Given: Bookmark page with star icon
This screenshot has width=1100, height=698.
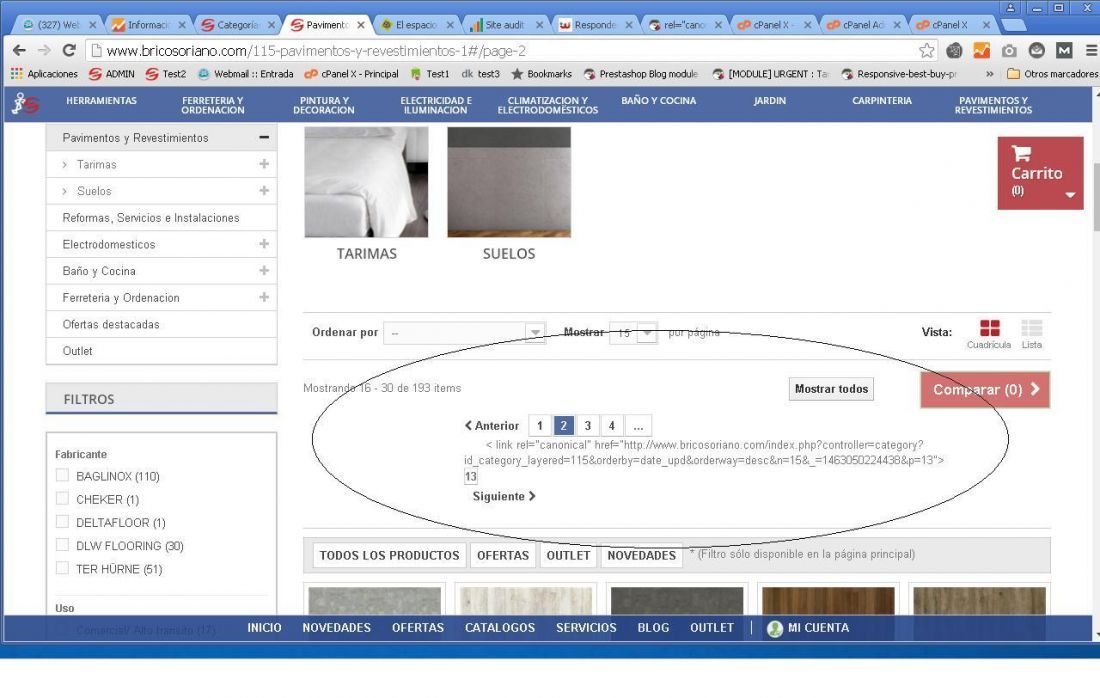Looking at the screenshot, I should coord(926,51).
